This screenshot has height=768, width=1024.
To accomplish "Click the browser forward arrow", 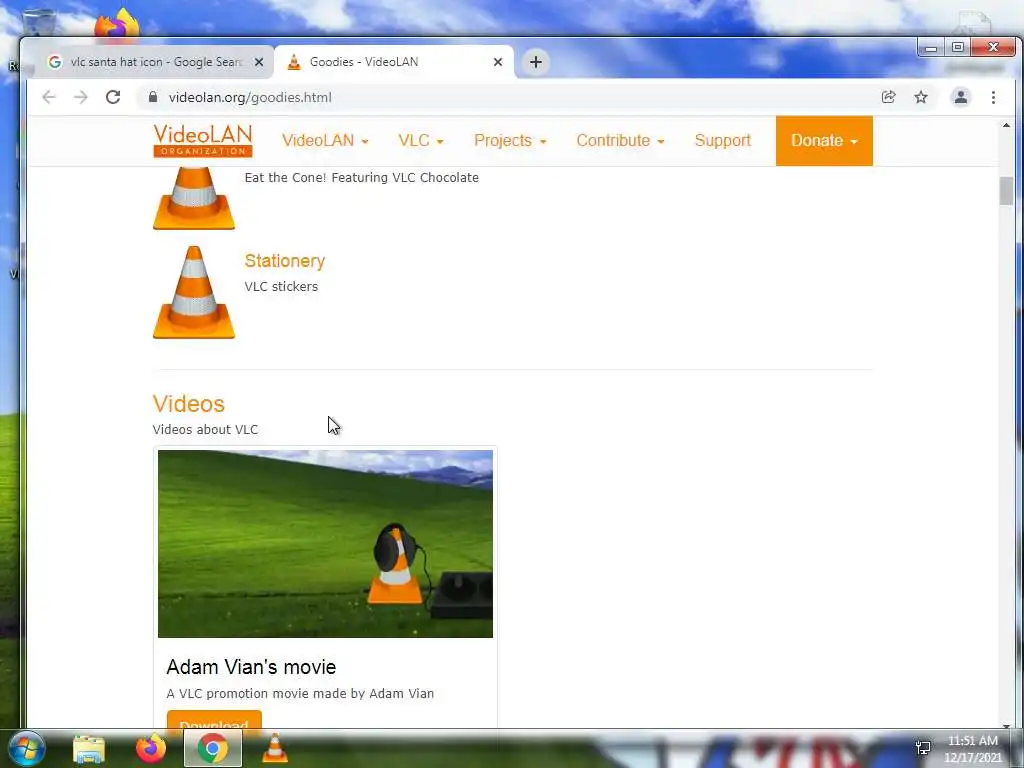I will coord(80,97).
